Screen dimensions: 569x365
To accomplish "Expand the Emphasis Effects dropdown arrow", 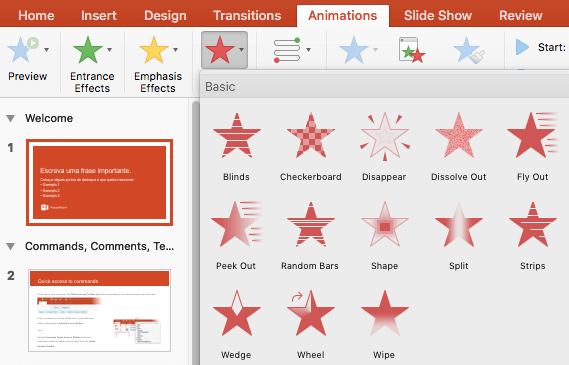I will pos(176,50).
